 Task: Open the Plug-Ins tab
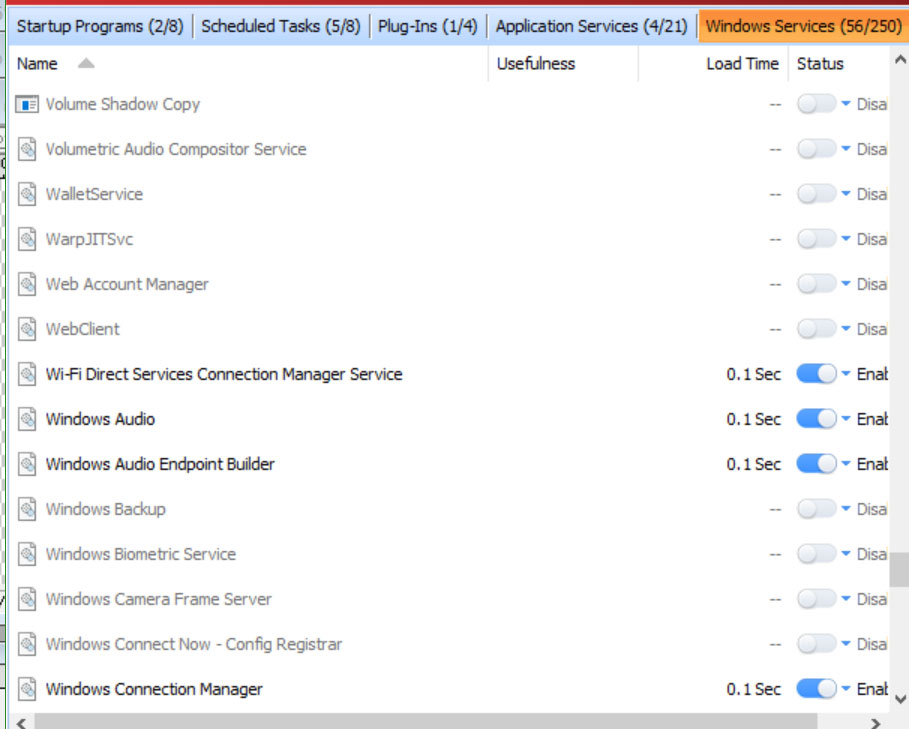click(x=428, y=26)
